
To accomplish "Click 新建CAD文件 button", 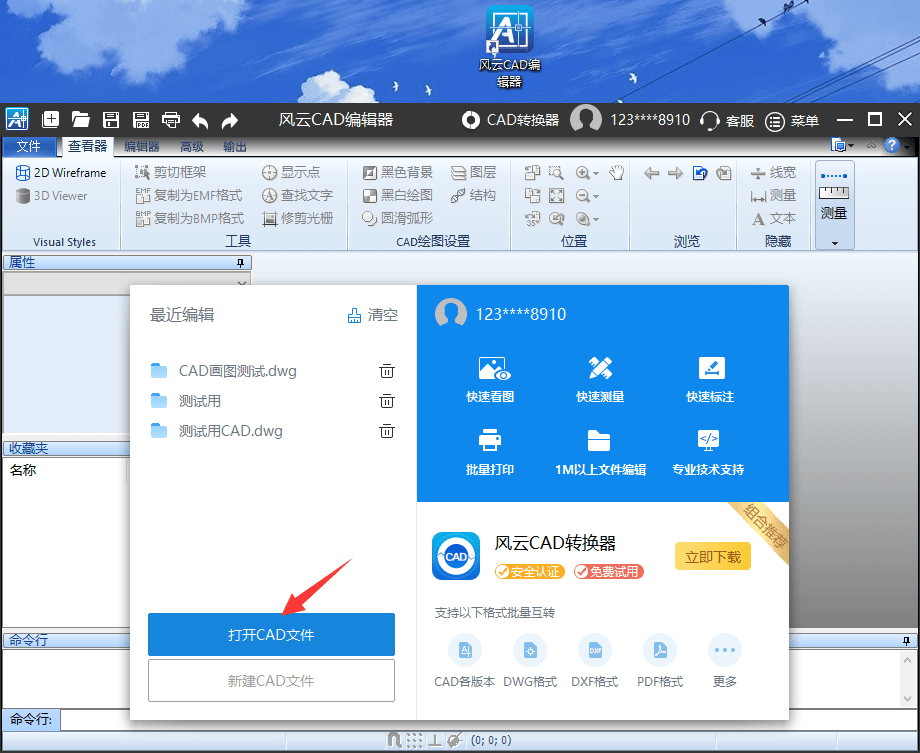I will pyautogui.click(x=271, y=680).
